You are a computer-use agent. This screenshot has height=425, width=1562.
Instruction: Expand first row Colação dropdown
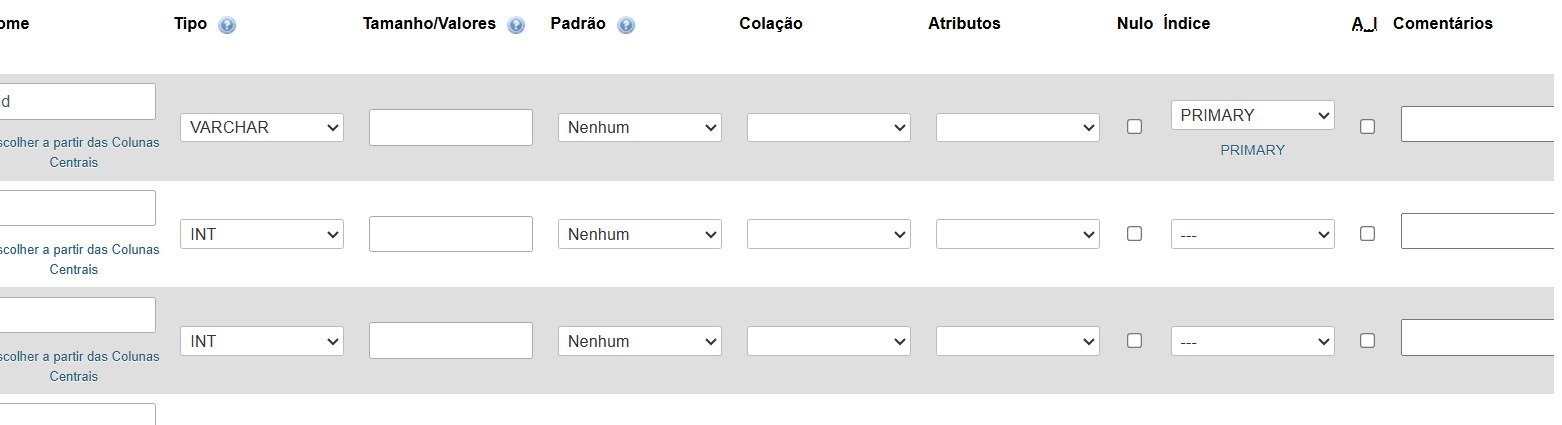(828, 128)
